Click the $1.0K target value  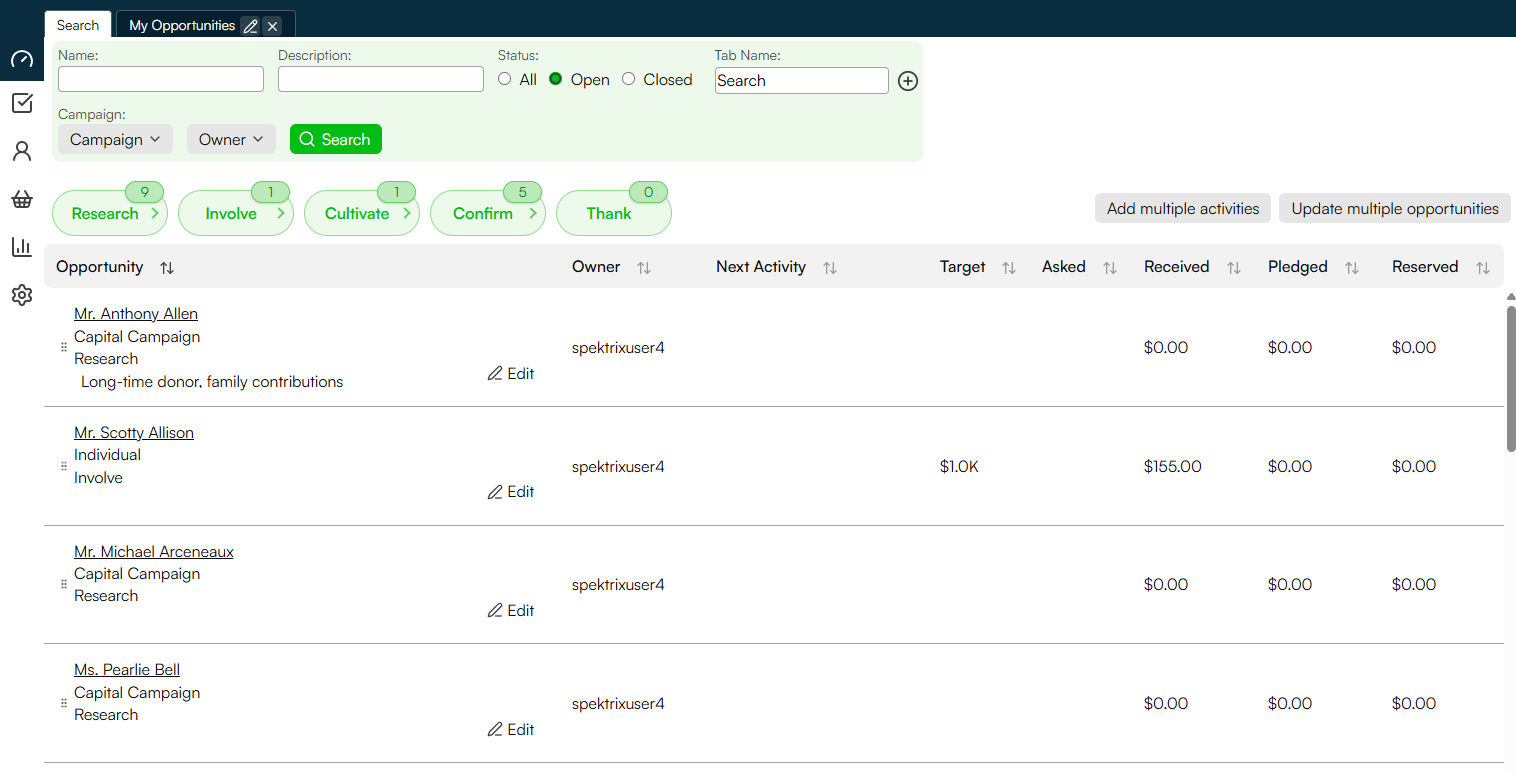pyautogui.click(x=959, y=466)
